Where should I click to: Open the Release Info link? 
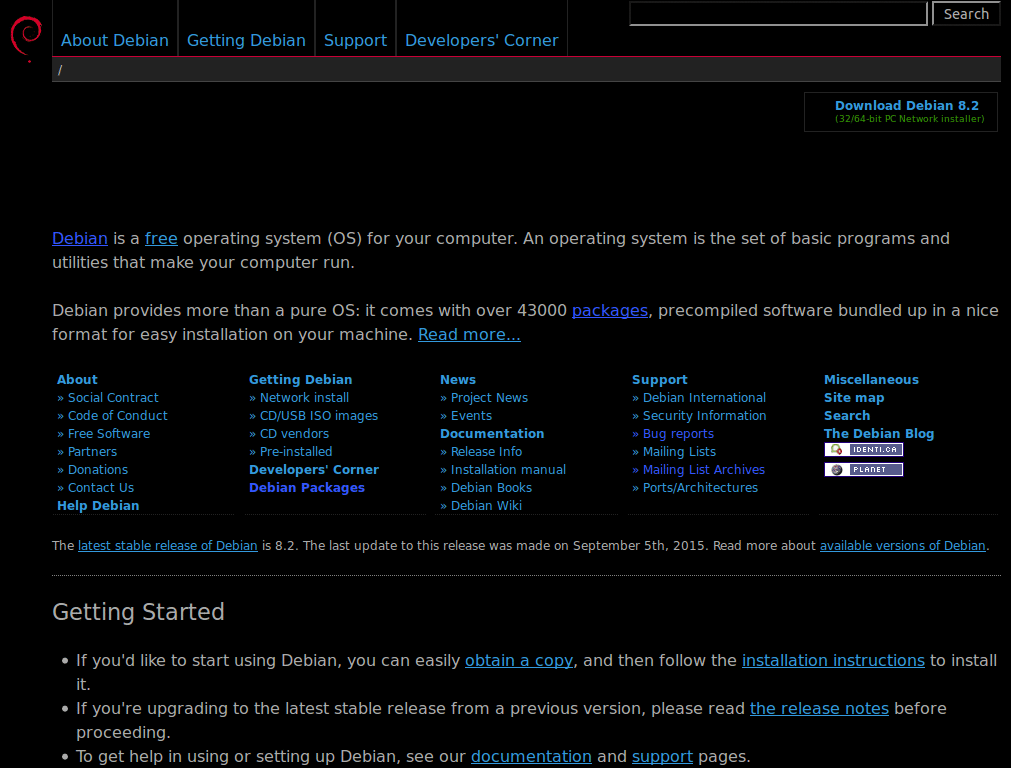tap(486, 451)
